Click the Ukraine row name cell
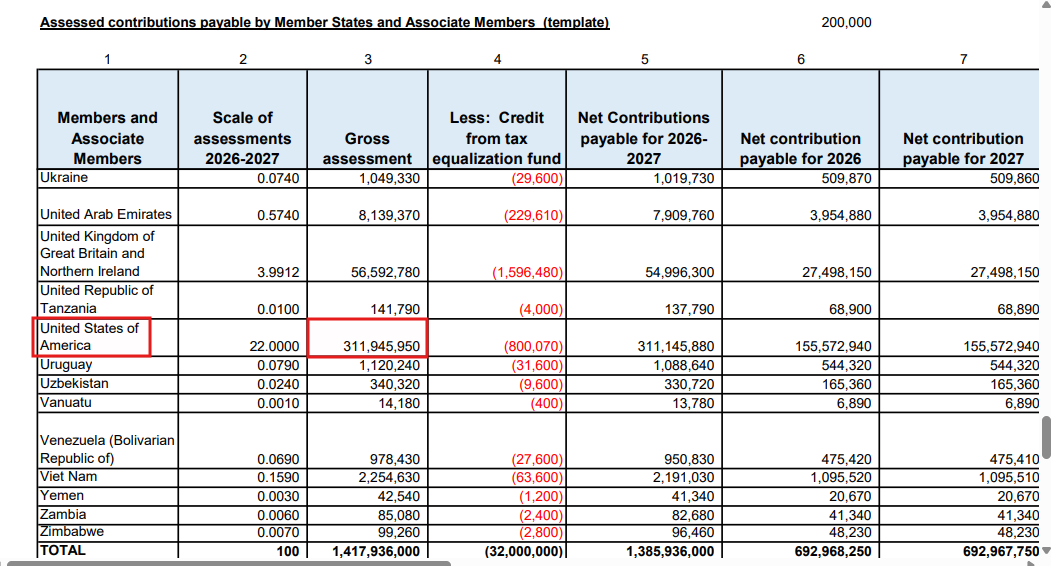Viewport: 1051px width, 566px height. coord(107,178)
